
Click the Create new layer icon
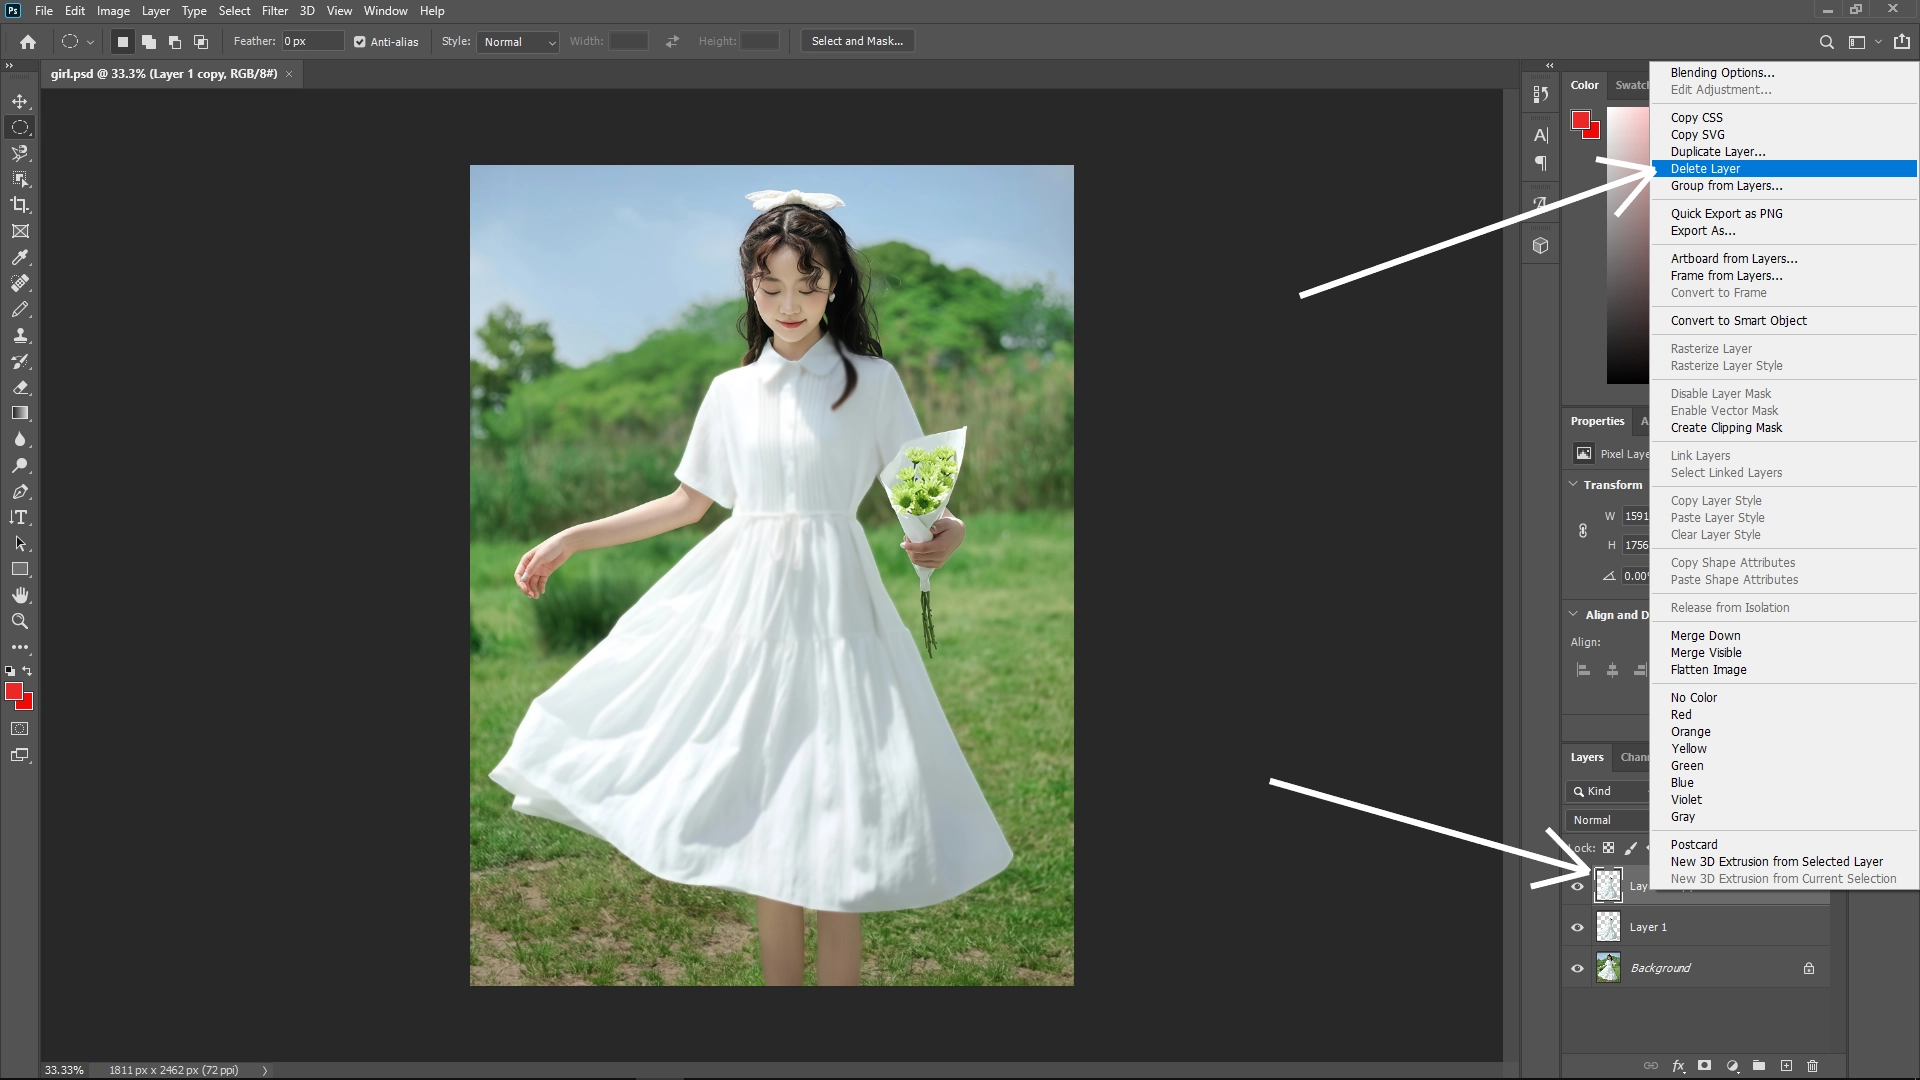(x=1786, y=1065)
